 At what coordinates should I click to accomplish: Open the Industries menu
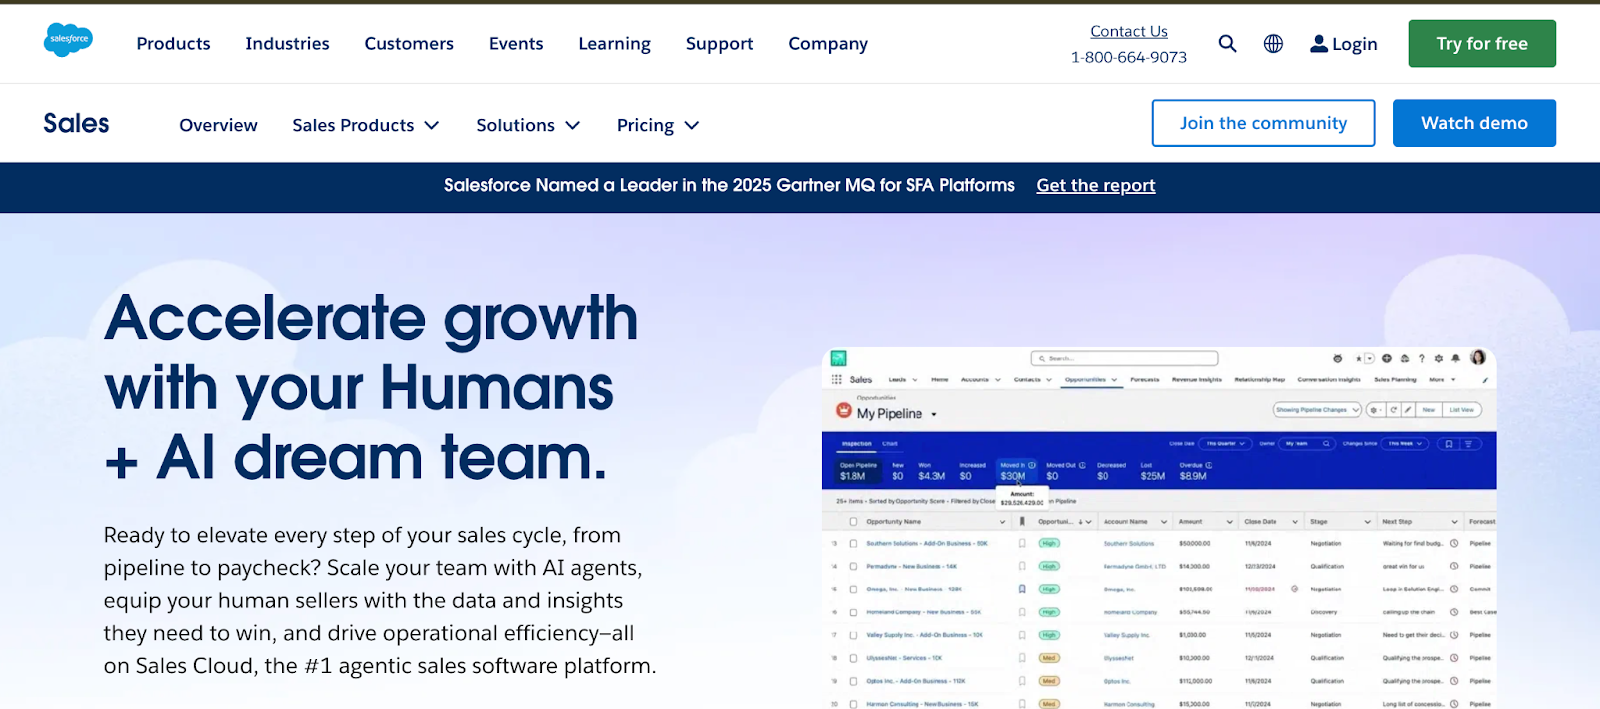pyautogui.click(x=287, y=43)
